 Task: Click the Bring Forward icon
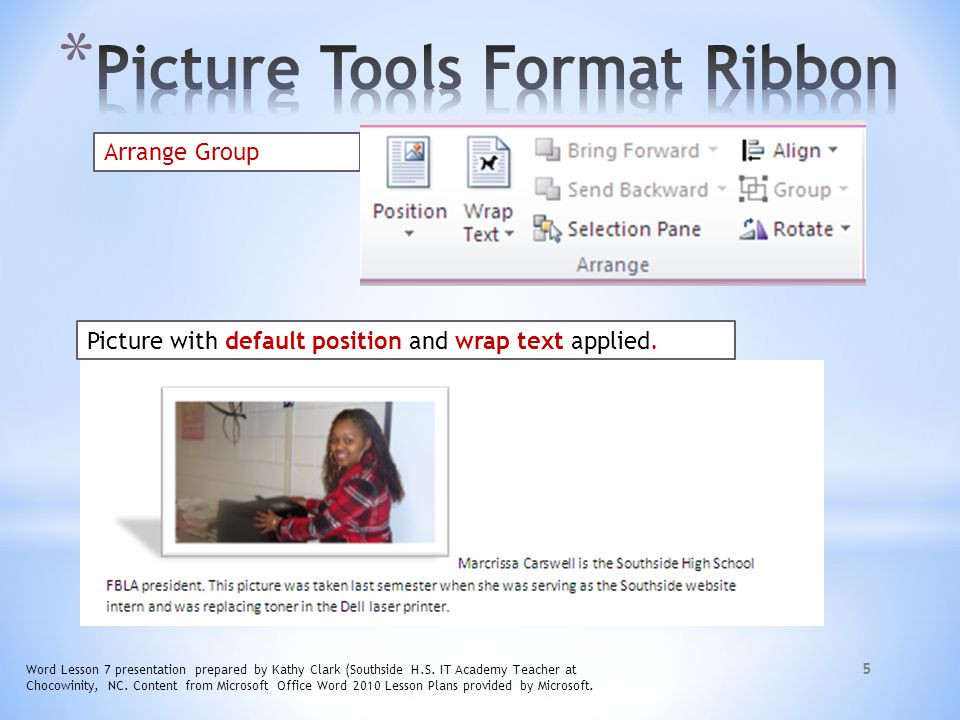click(x=547, y=150)
